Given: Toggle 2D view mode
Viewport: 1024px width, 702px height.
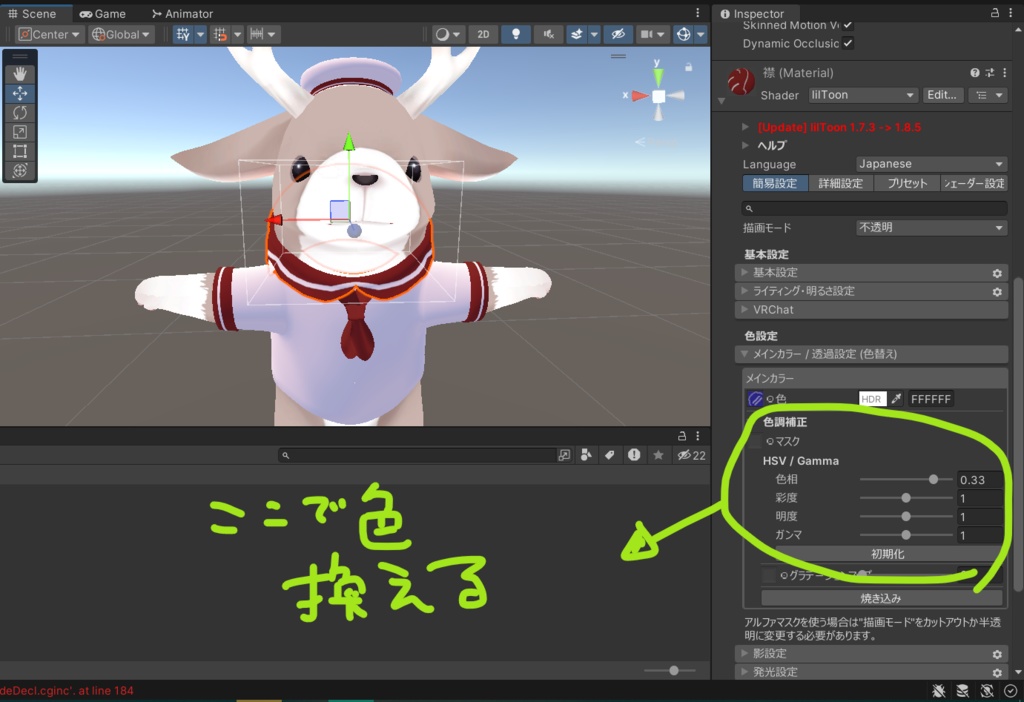Looking at the screenshot, I should point(483,34).
